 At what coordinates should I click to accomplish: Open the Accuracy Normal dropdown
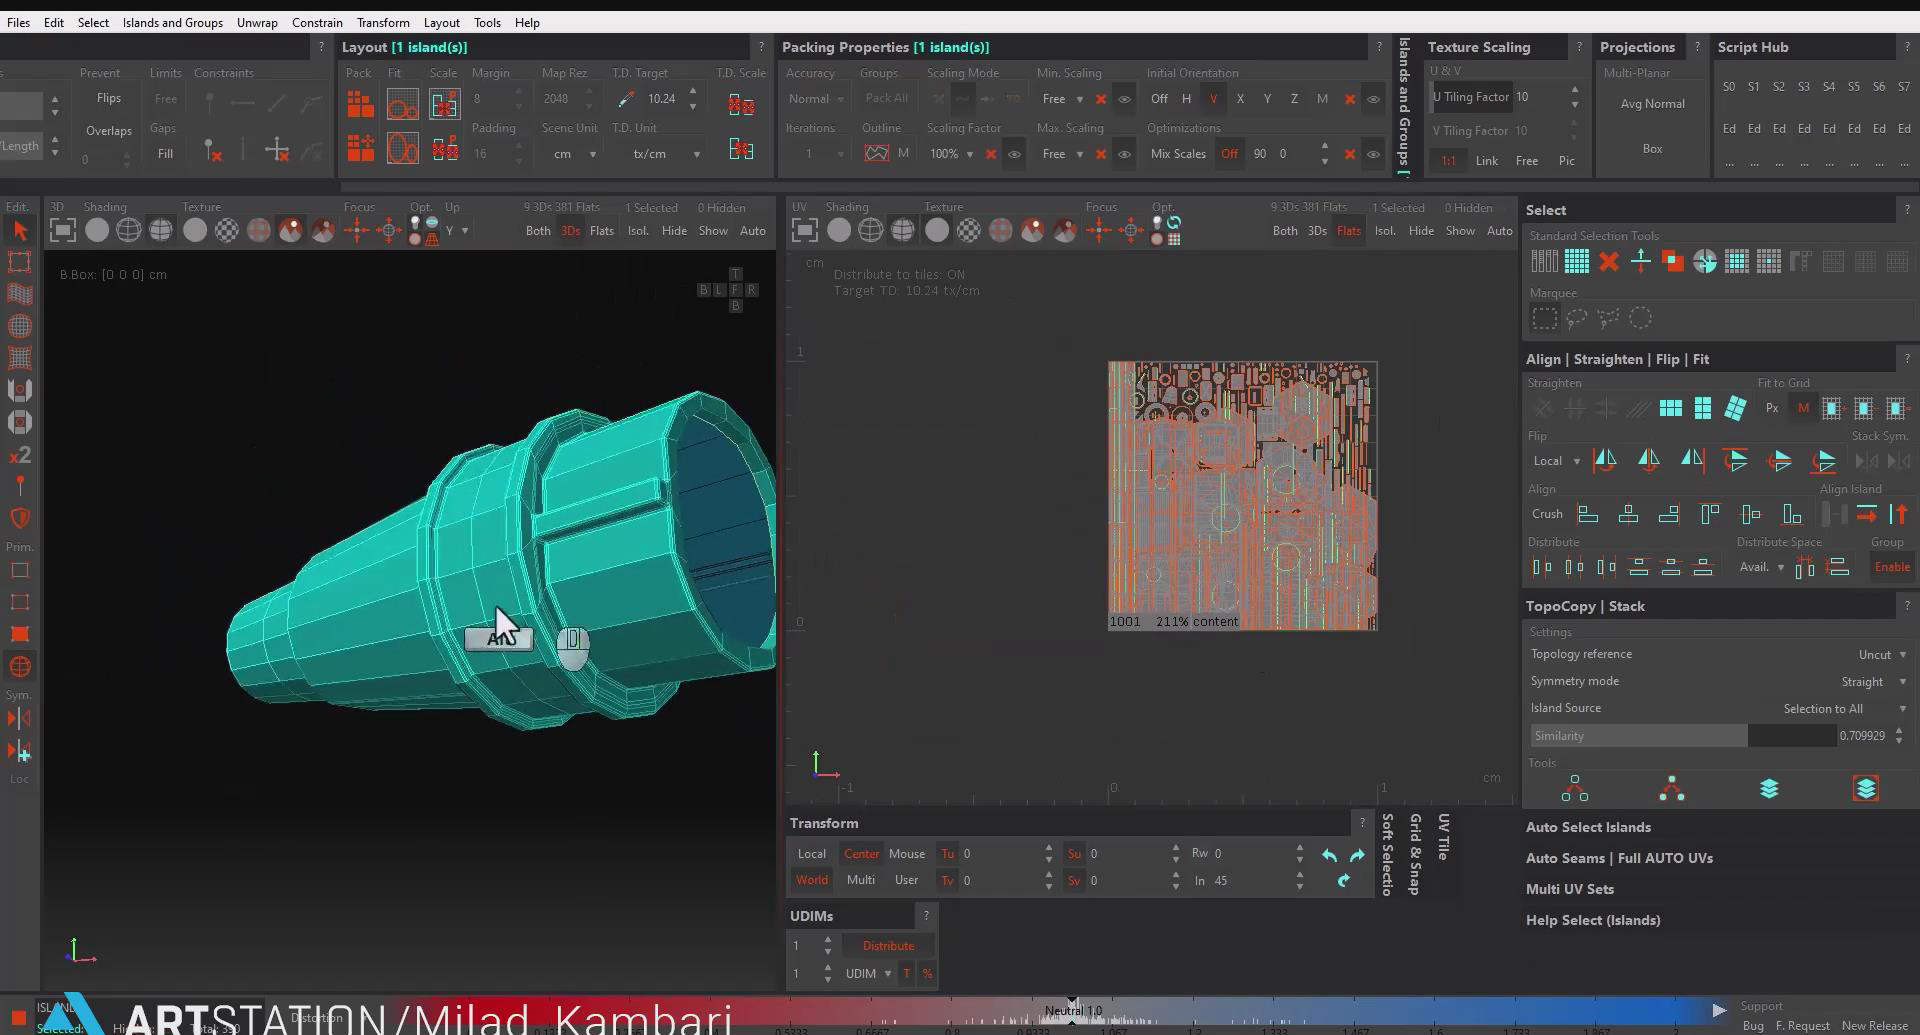[x=816, y=99]
